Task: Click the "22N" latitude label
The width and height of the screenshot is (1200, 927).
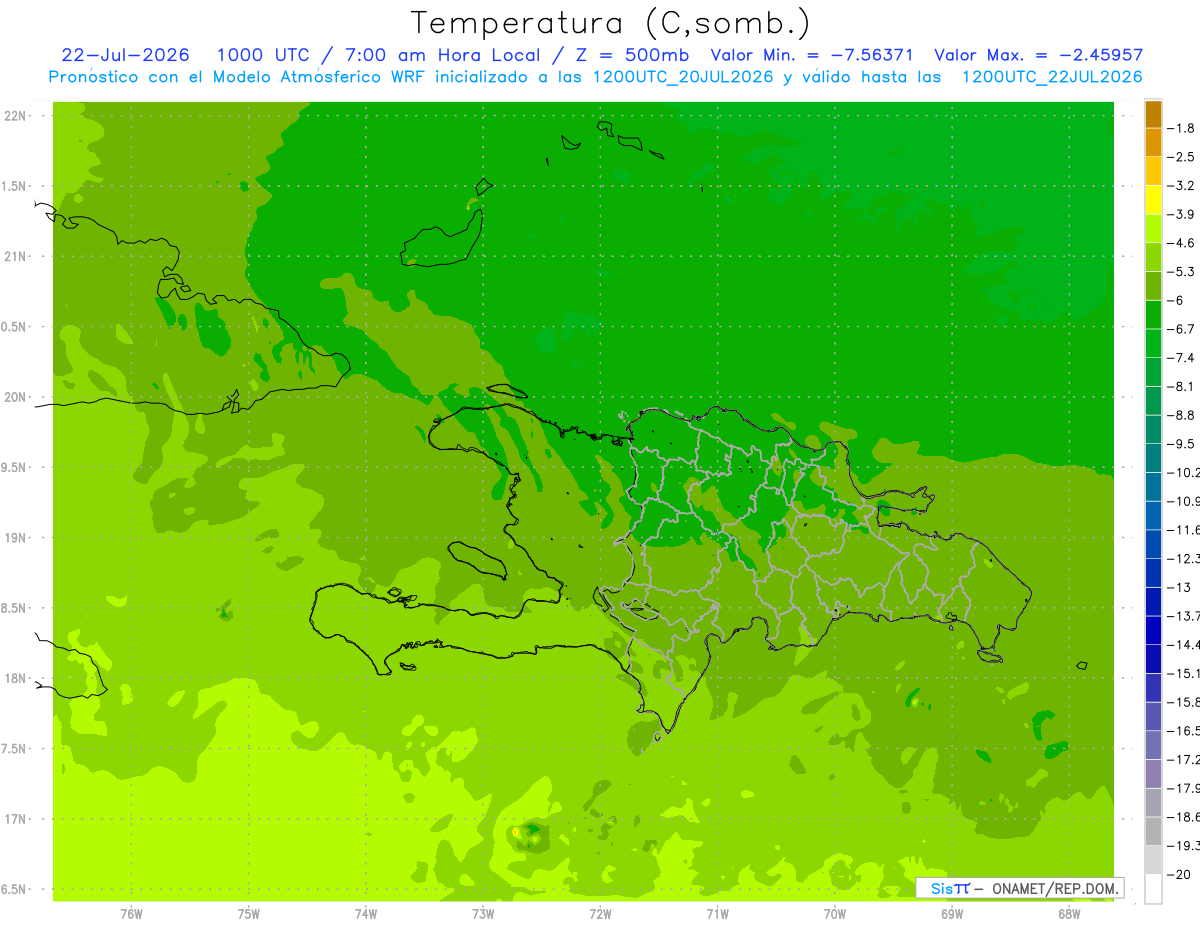Action: (x=15, y=116)
